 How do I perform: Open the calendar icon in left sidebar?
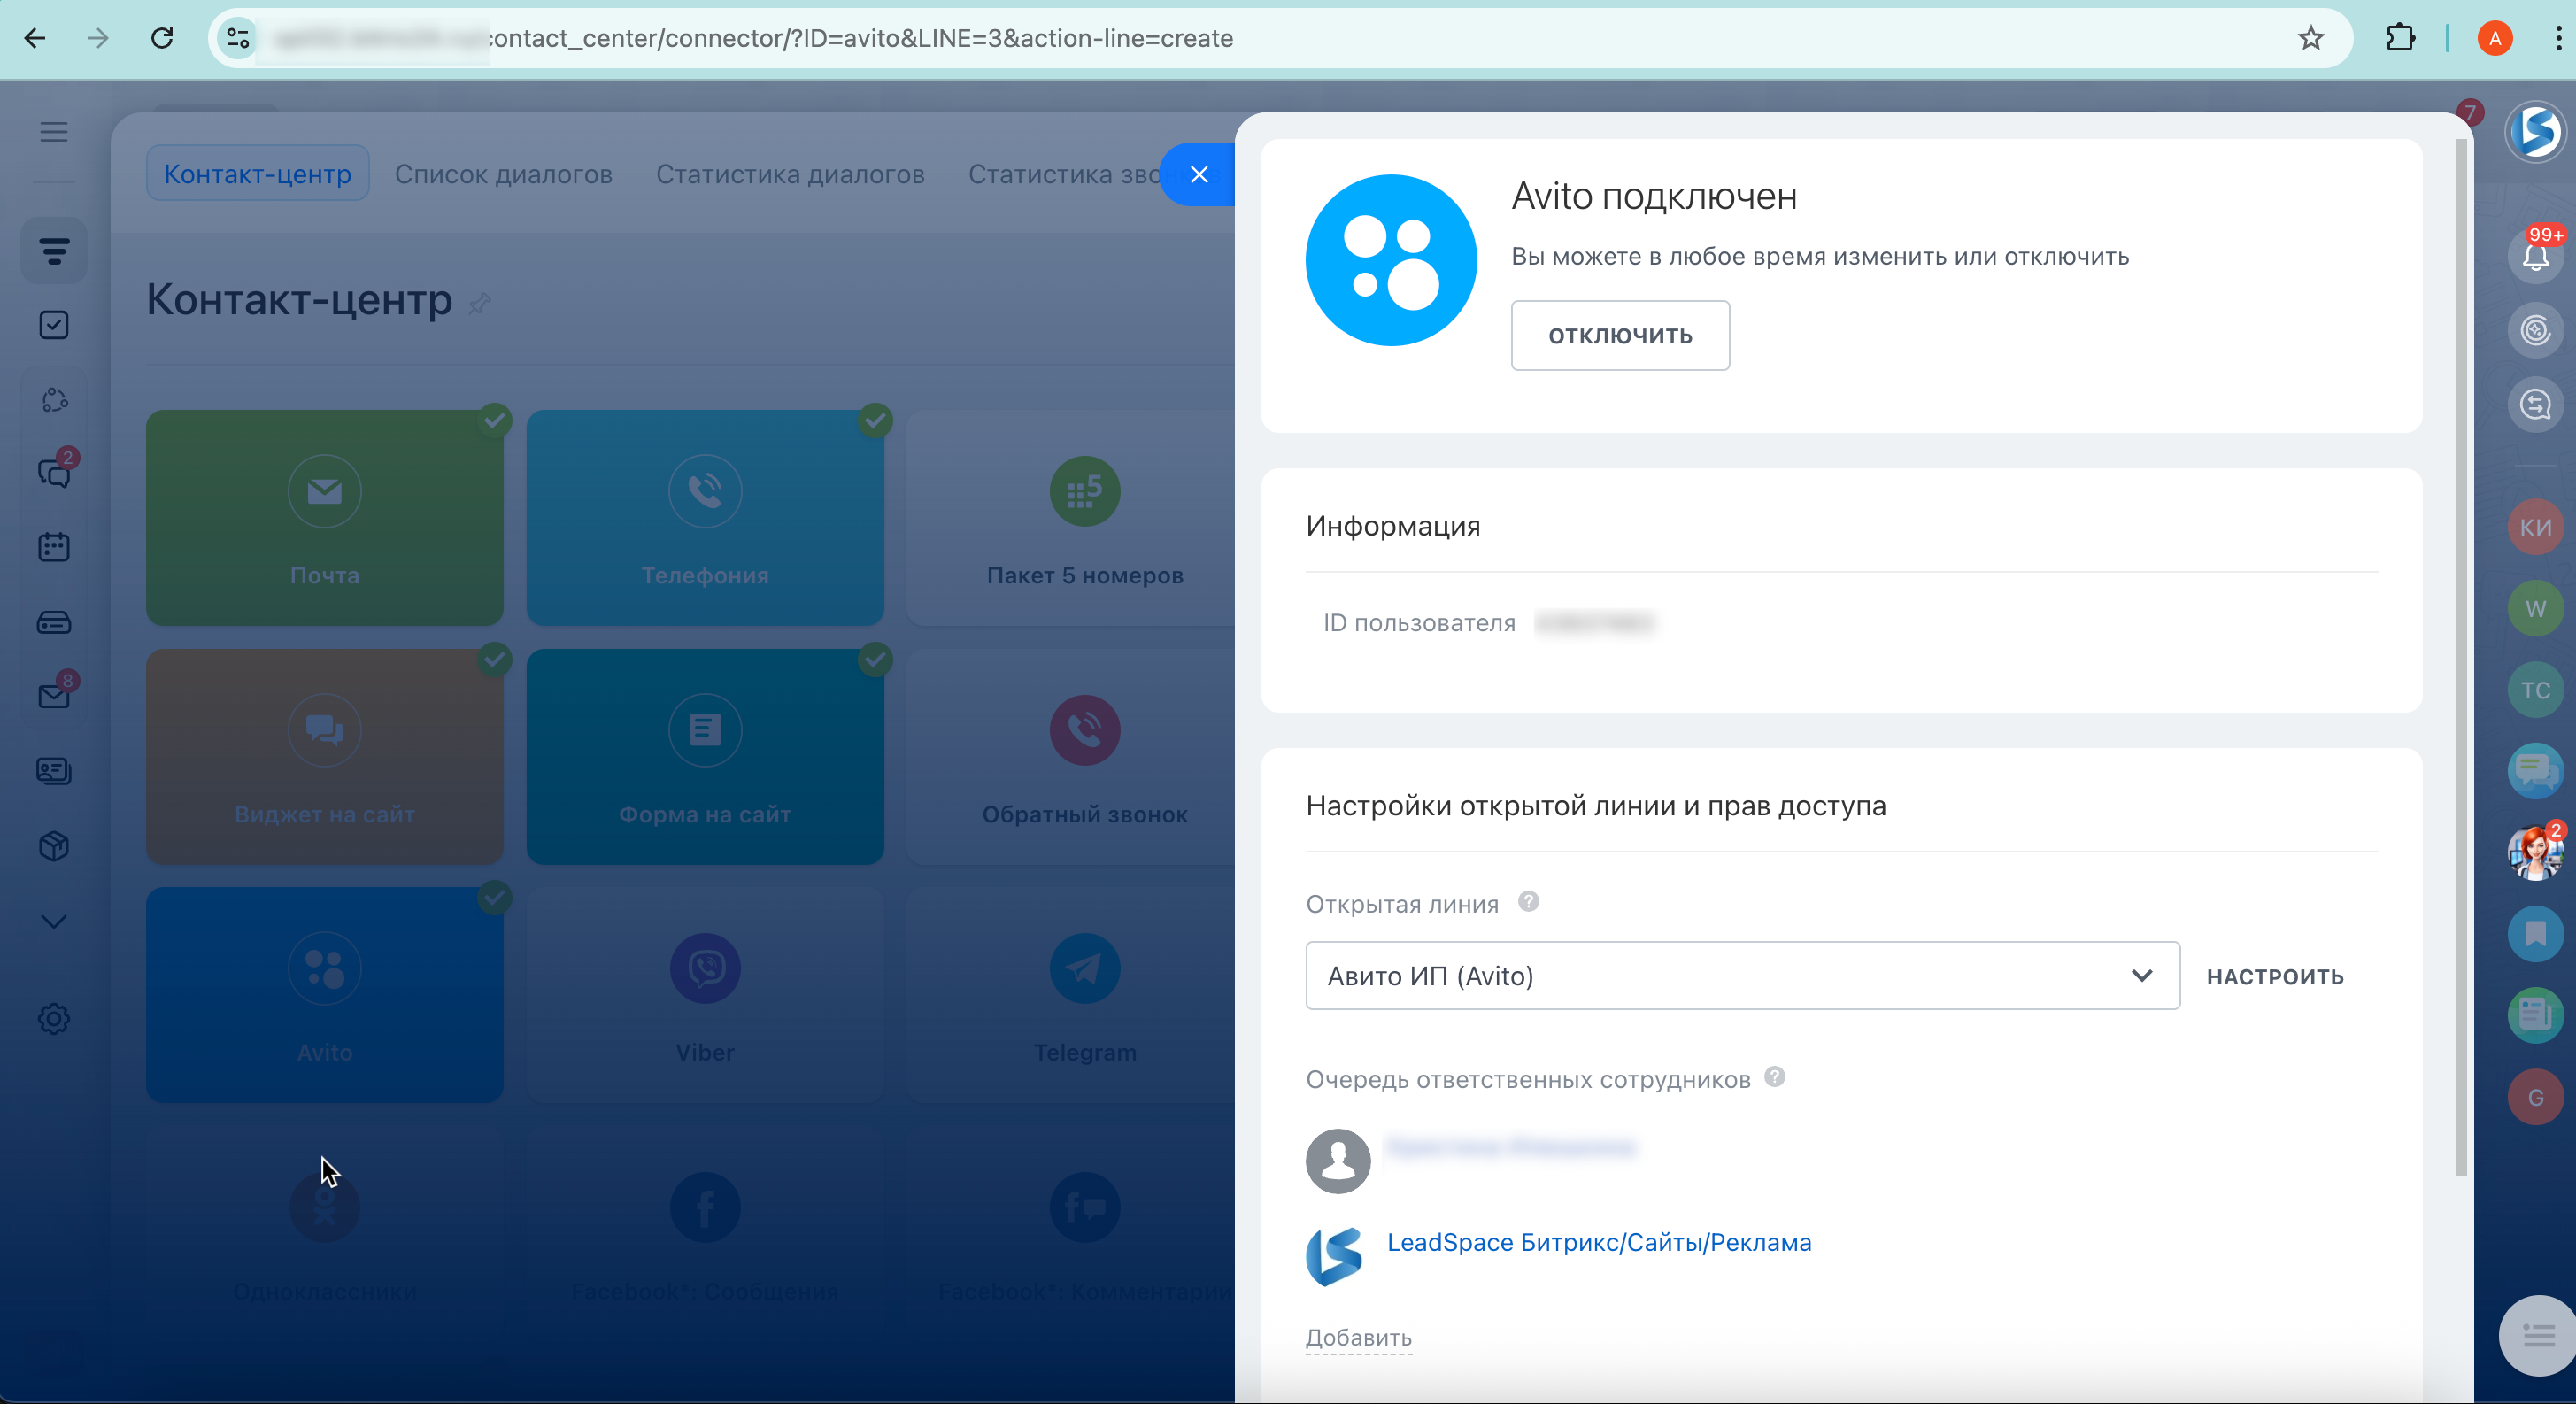pyautogui.click(x=54, y=547)
